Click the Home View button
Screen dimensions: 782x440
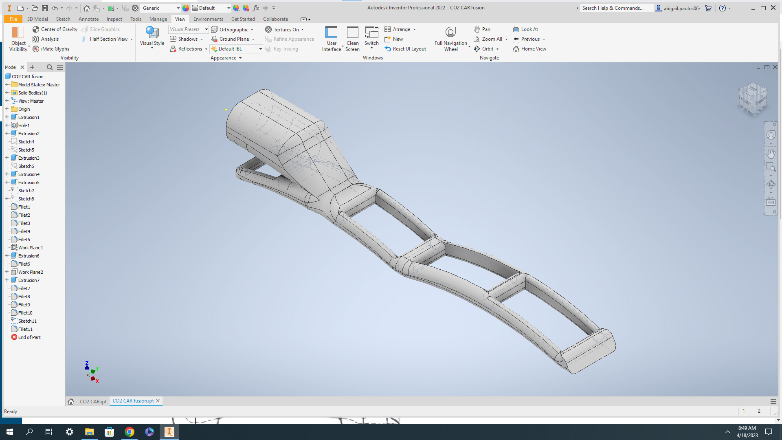529,49
